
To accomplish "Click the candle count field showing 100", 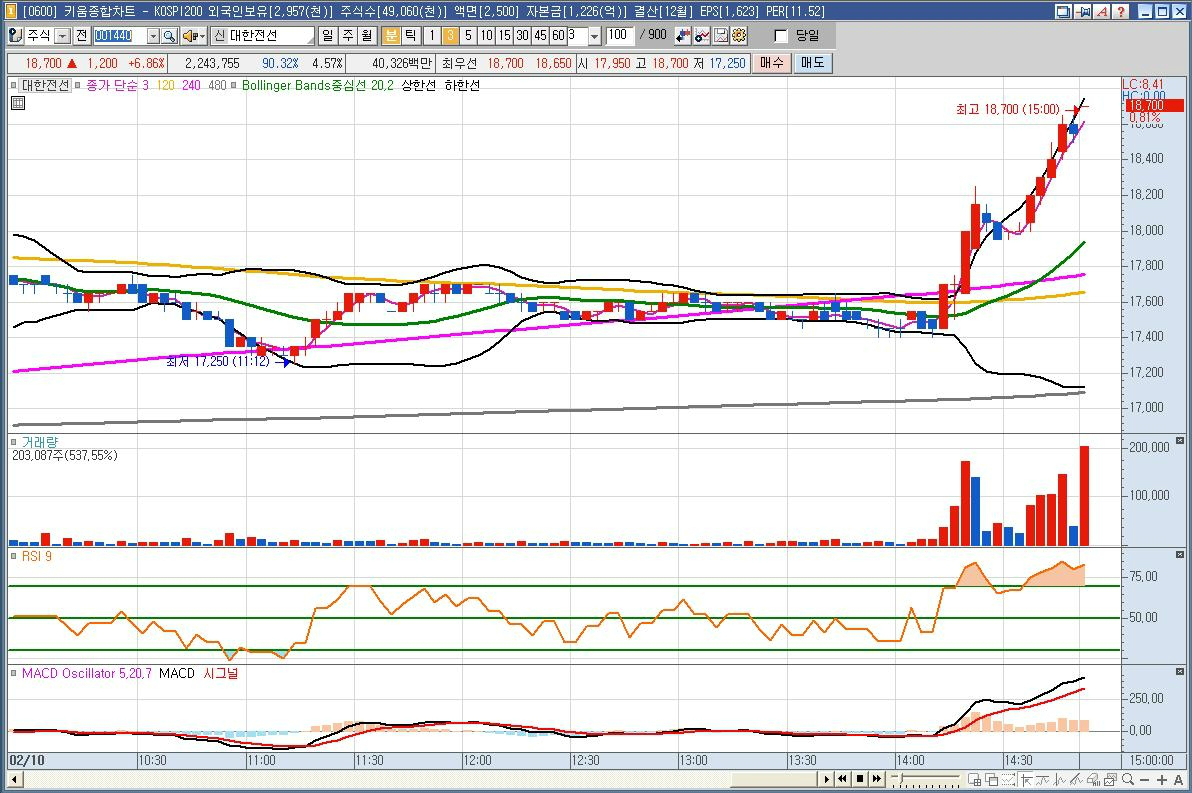I will [620, 36].
